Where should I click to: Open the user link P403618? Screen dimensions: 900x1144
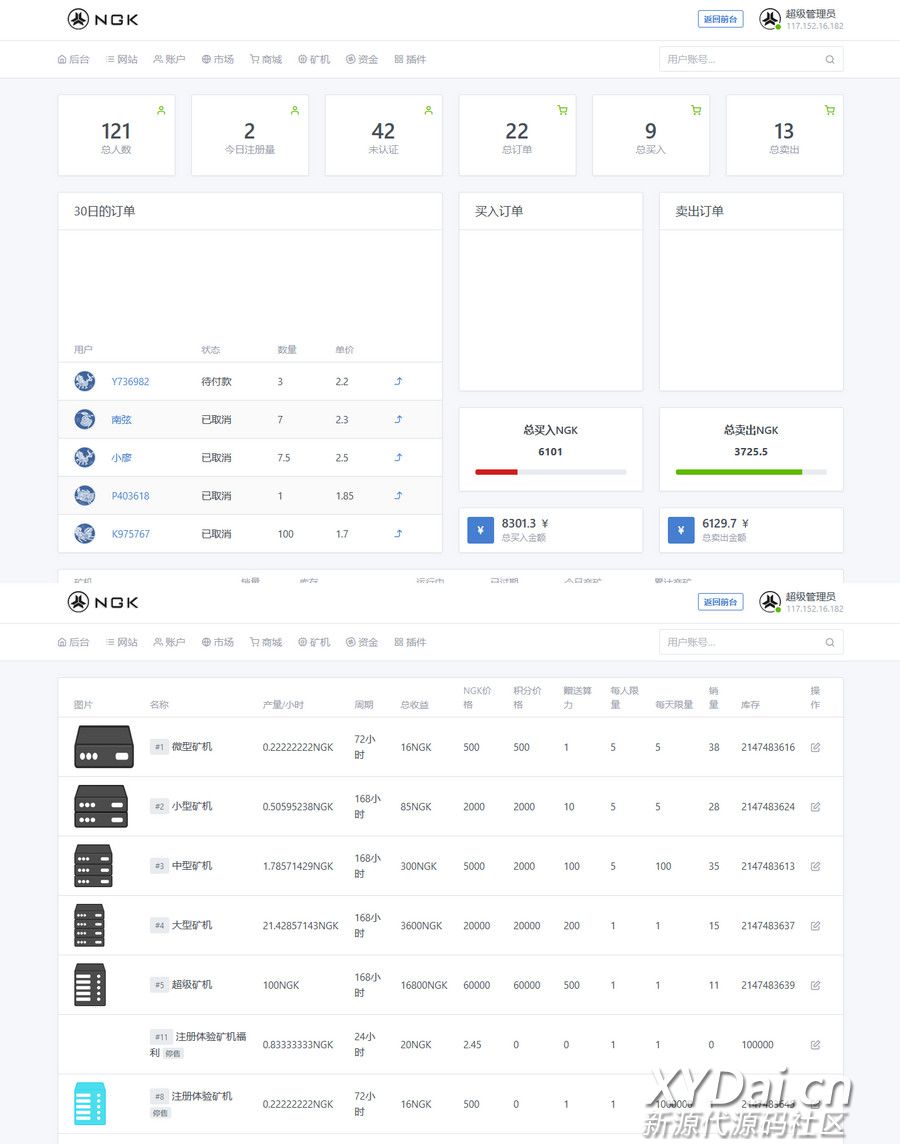130,496
